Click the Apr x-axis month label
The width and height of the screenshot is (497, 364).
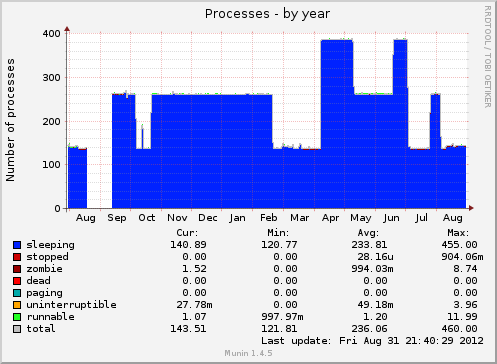click(x=330, y=218)
